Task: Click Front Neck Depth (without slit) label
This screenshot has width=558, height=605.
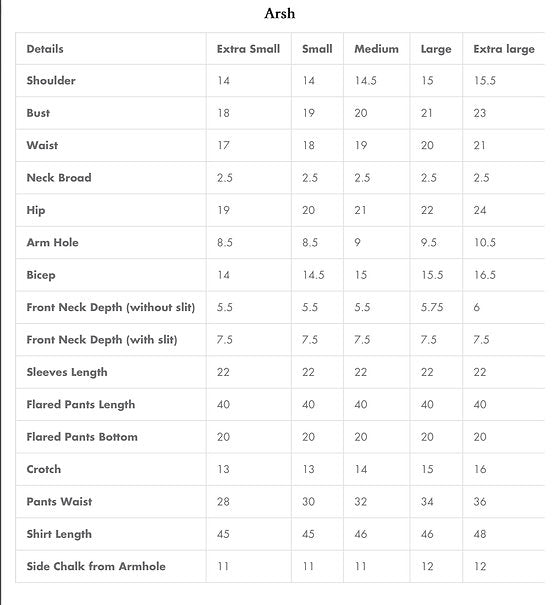Action: click(x=111, y=308)
